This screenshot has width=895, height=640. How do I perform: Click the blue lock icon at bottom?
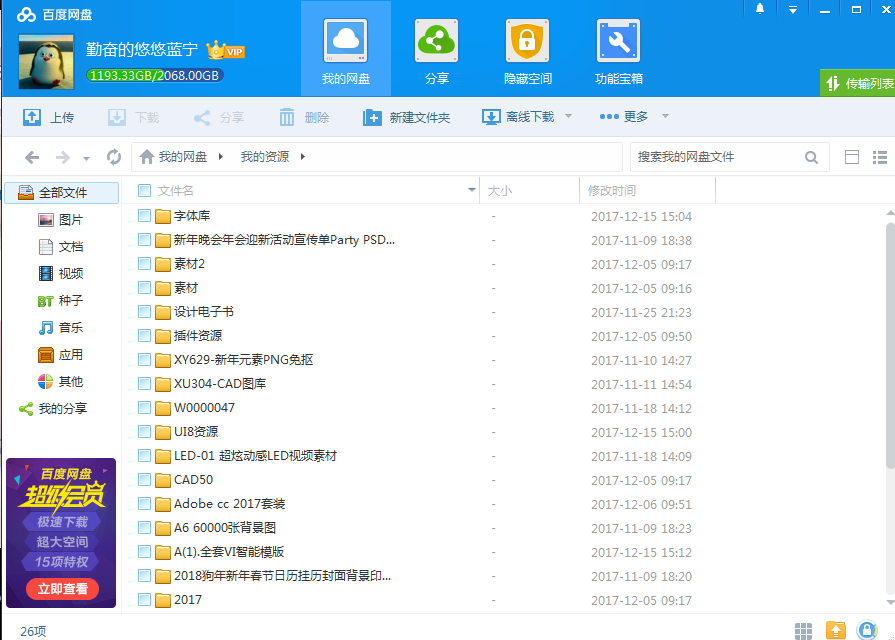point(866,630)
